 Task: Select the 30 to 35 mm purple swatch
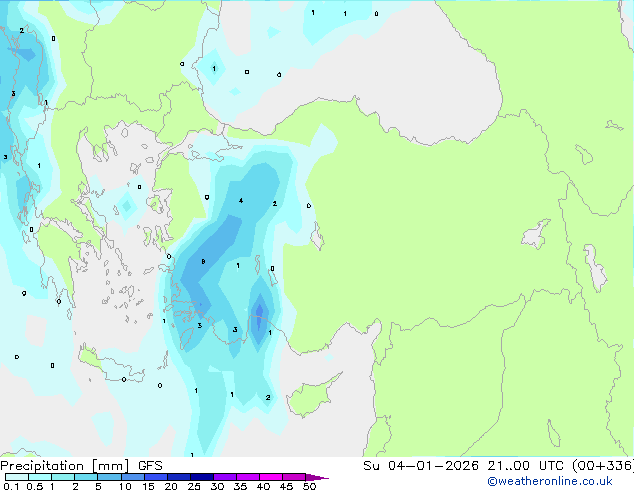224,477
